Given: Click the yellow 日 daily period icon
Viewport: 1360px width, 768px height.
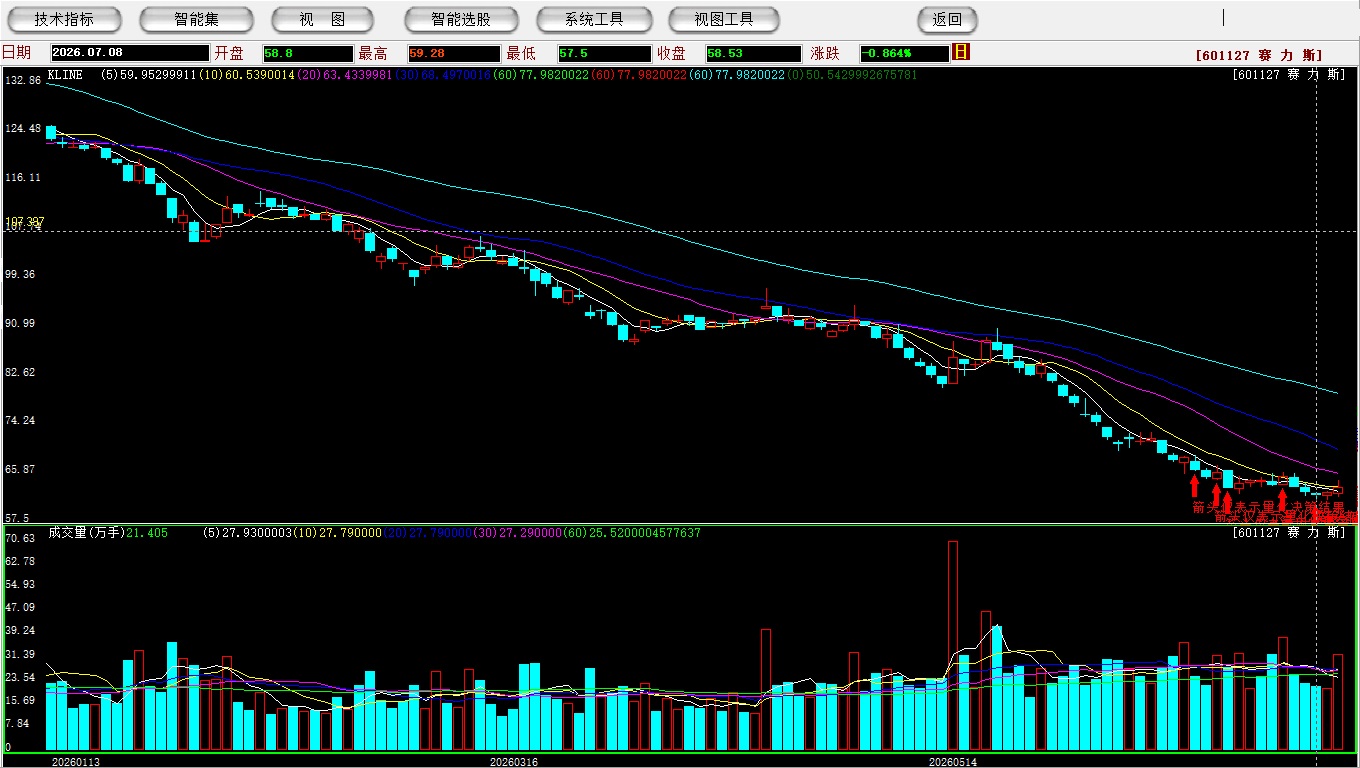Looking at the screenshot, I should point(961,52).
